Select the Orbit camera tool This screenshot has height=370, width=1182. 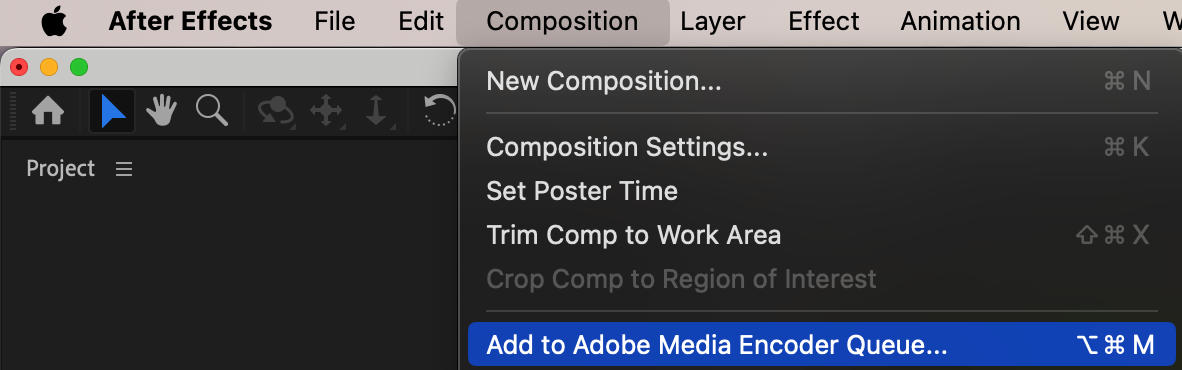click(x=275, y=112)
